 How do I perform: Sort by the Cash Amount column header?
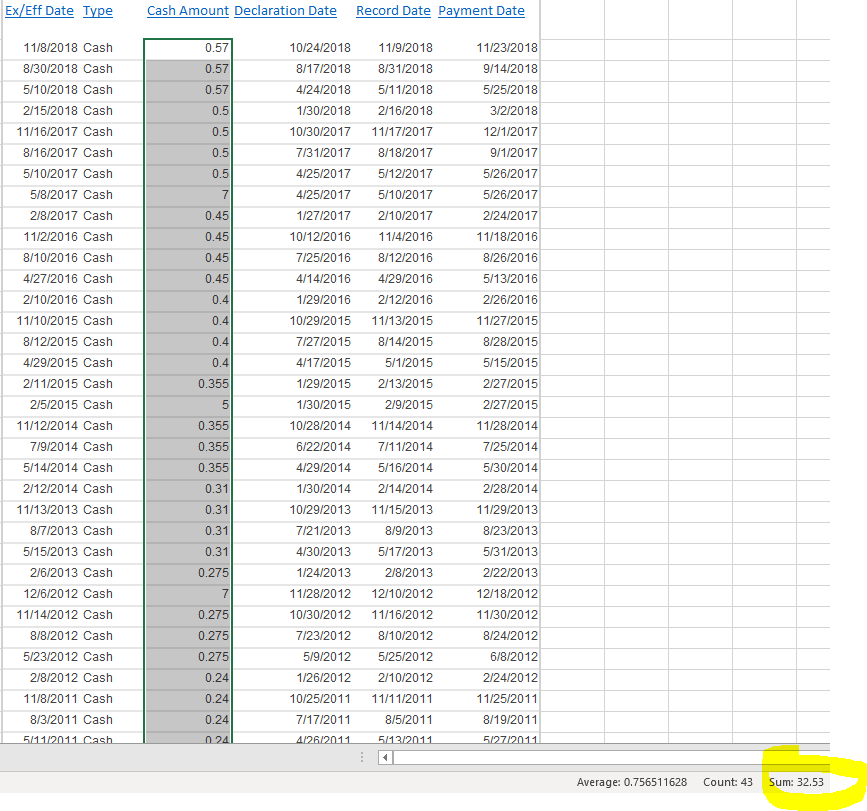pyautogui.click(x=188, y=11)
